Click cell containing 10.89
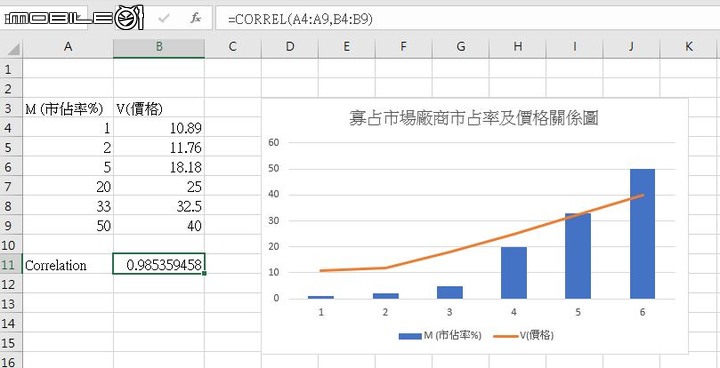The width and height of the screenshot is (720, 368). click(159, 128)
